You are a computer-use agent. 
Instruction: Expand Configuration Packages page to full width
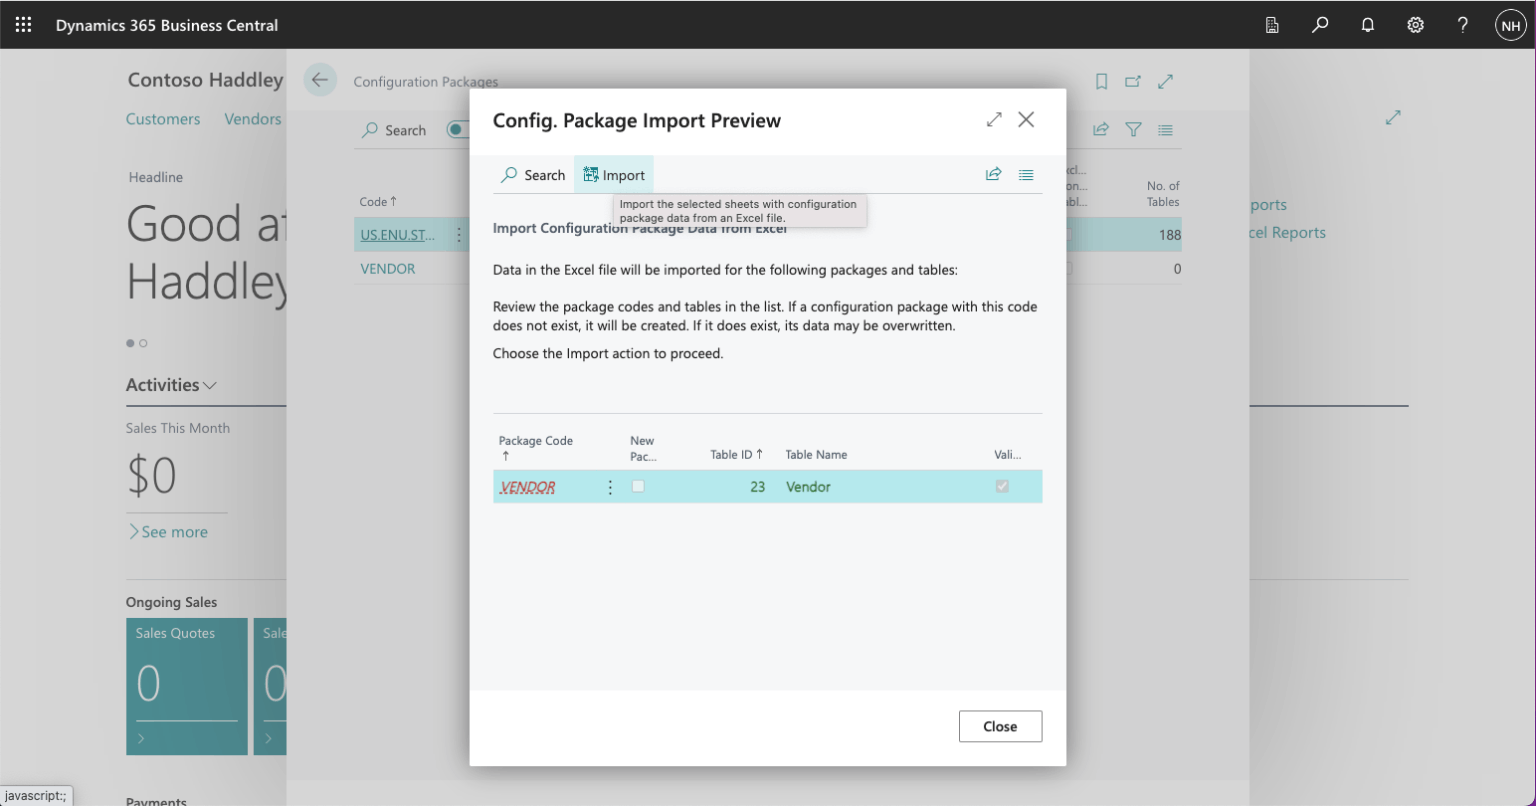[x=1165, y=81]
